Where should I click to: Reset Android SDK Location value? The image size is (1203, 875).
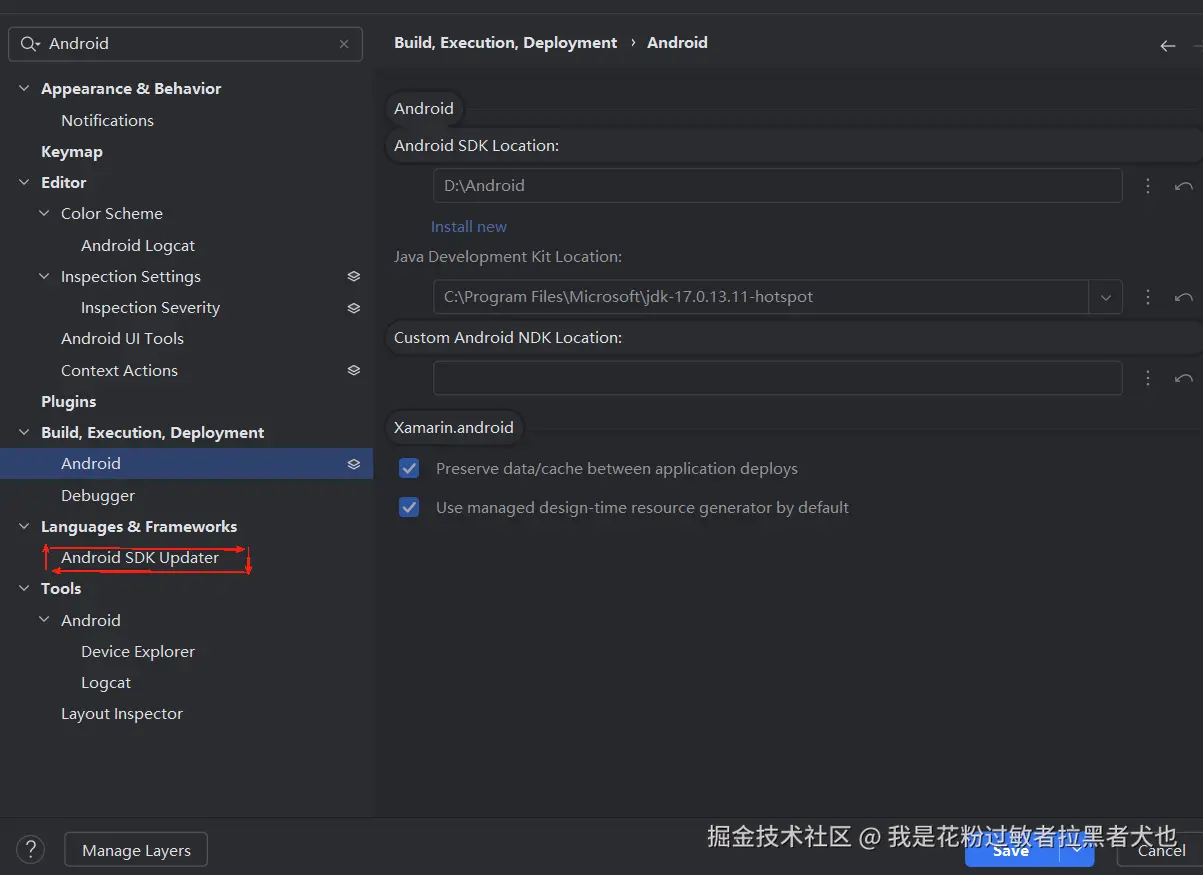click(1184, 186)
